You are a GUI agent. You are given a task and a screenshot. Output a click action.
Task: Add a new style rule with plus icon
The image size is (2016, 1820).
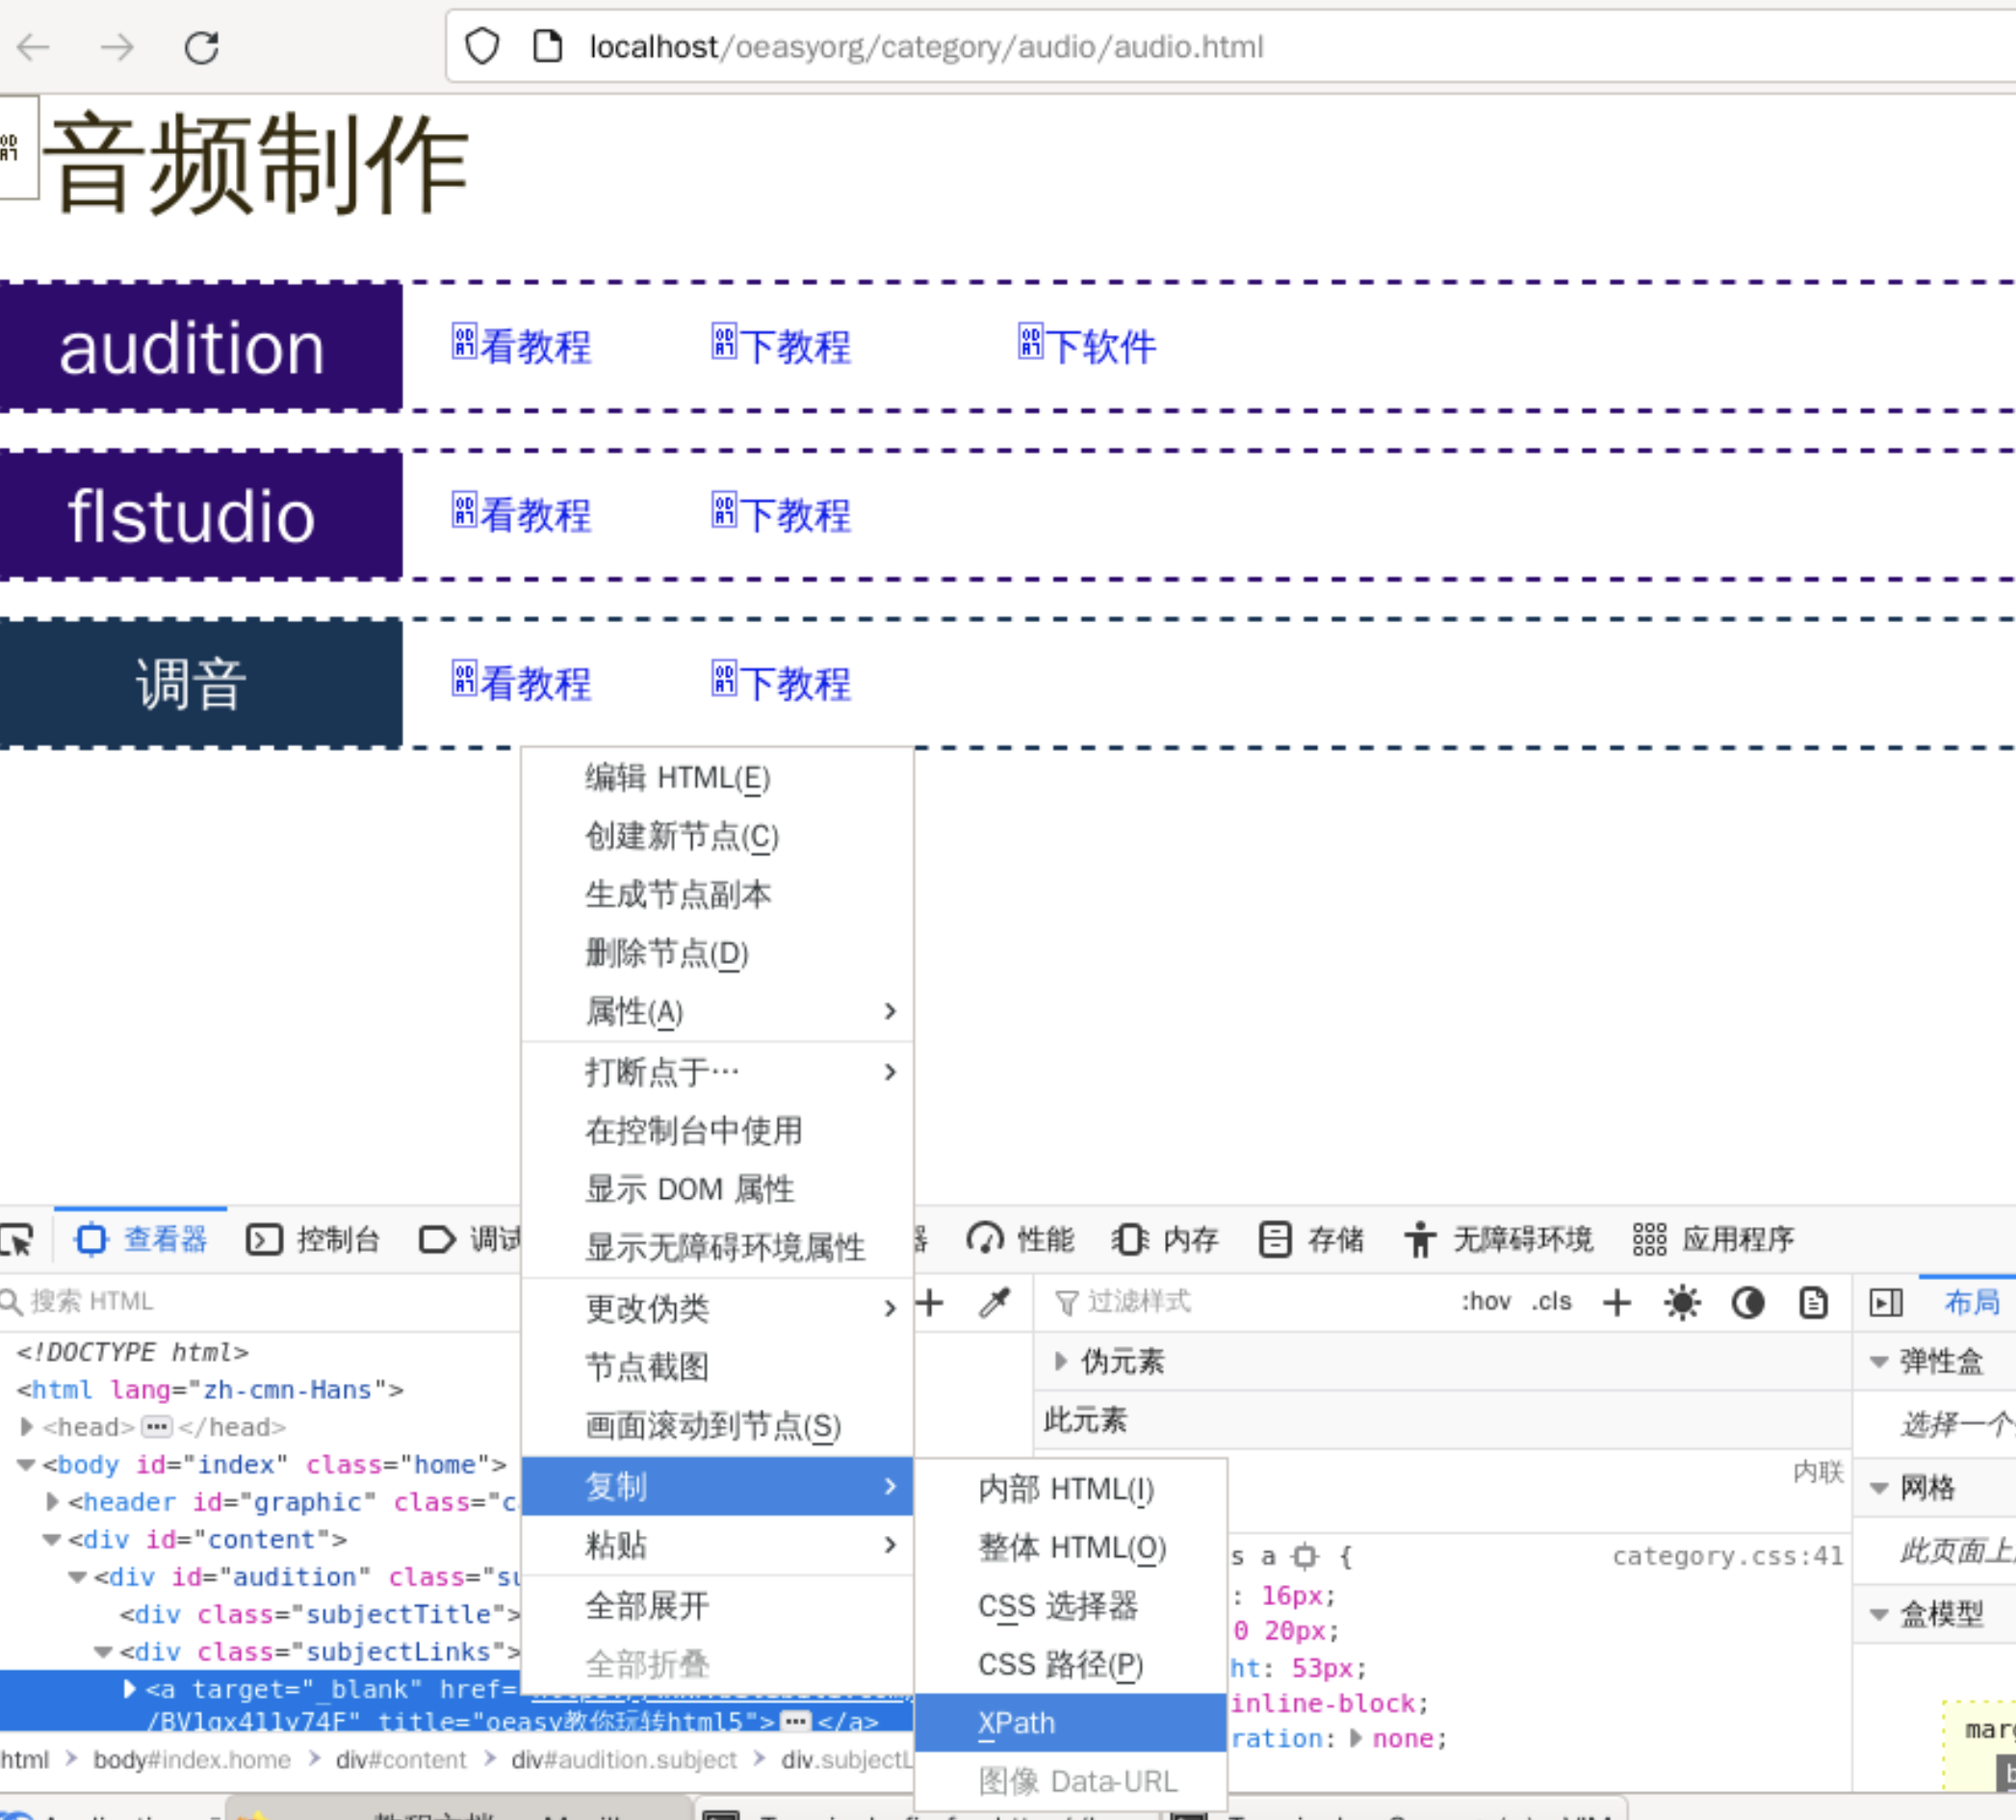point(1617,1303)
